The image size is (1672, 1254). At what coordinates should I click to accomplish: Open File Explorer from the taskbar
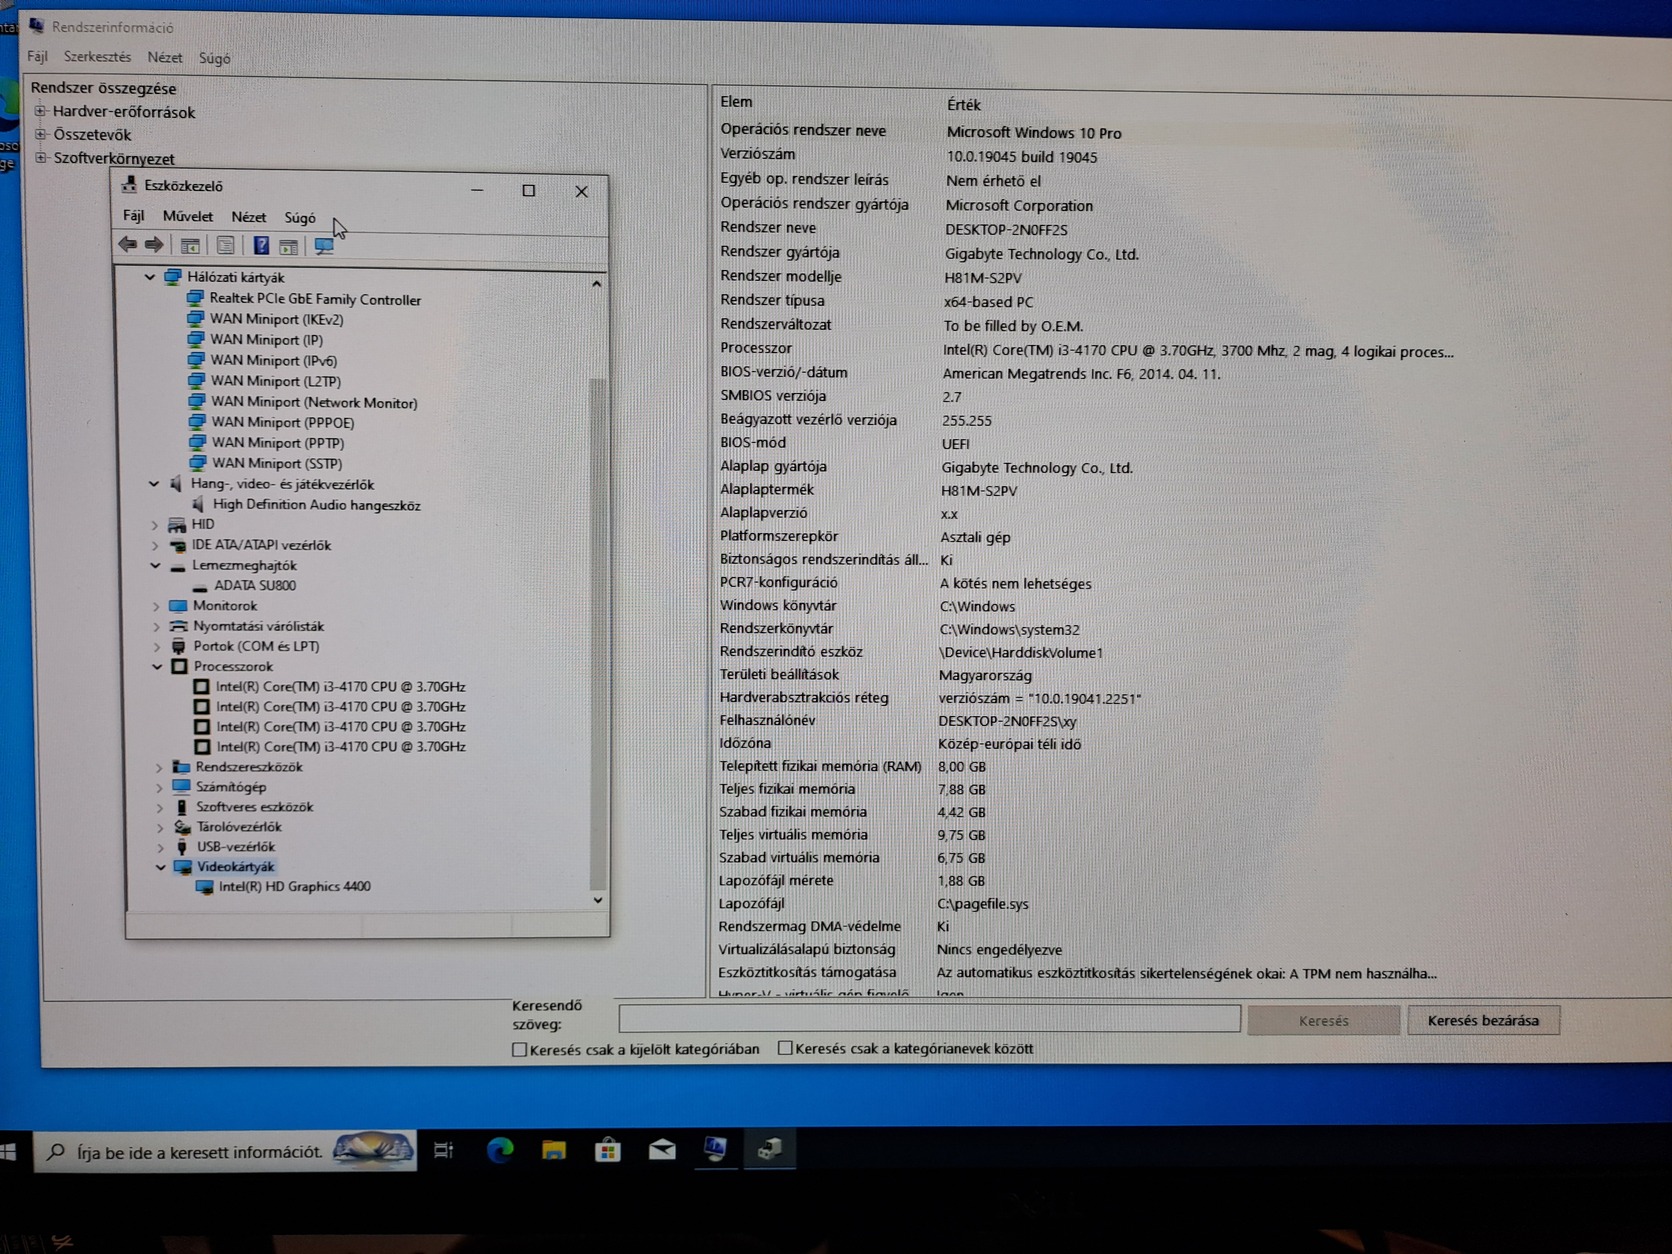coord(554,1151)
